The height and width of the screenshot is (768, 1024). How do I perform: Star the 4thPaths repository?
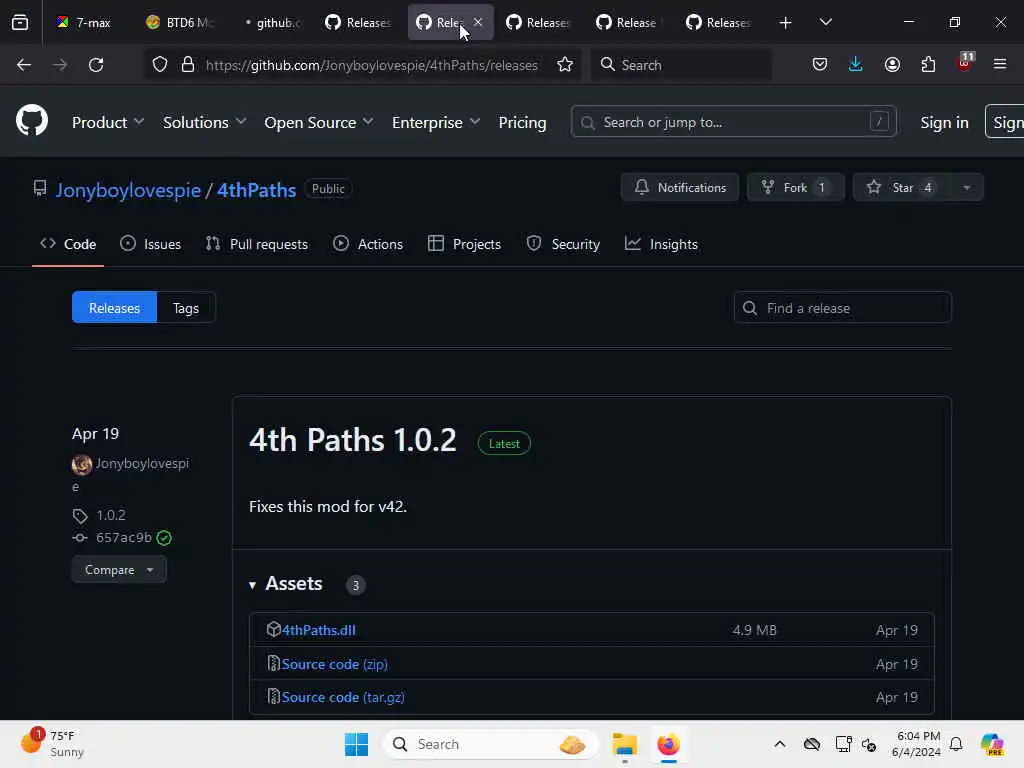(901, 187)
